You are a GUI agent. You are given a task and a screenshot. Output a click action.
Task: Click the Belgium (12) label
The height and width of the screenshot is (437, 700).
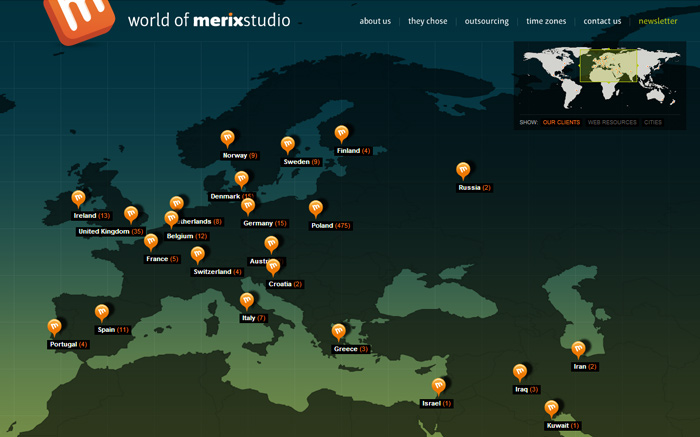click(x=187, y=236)
